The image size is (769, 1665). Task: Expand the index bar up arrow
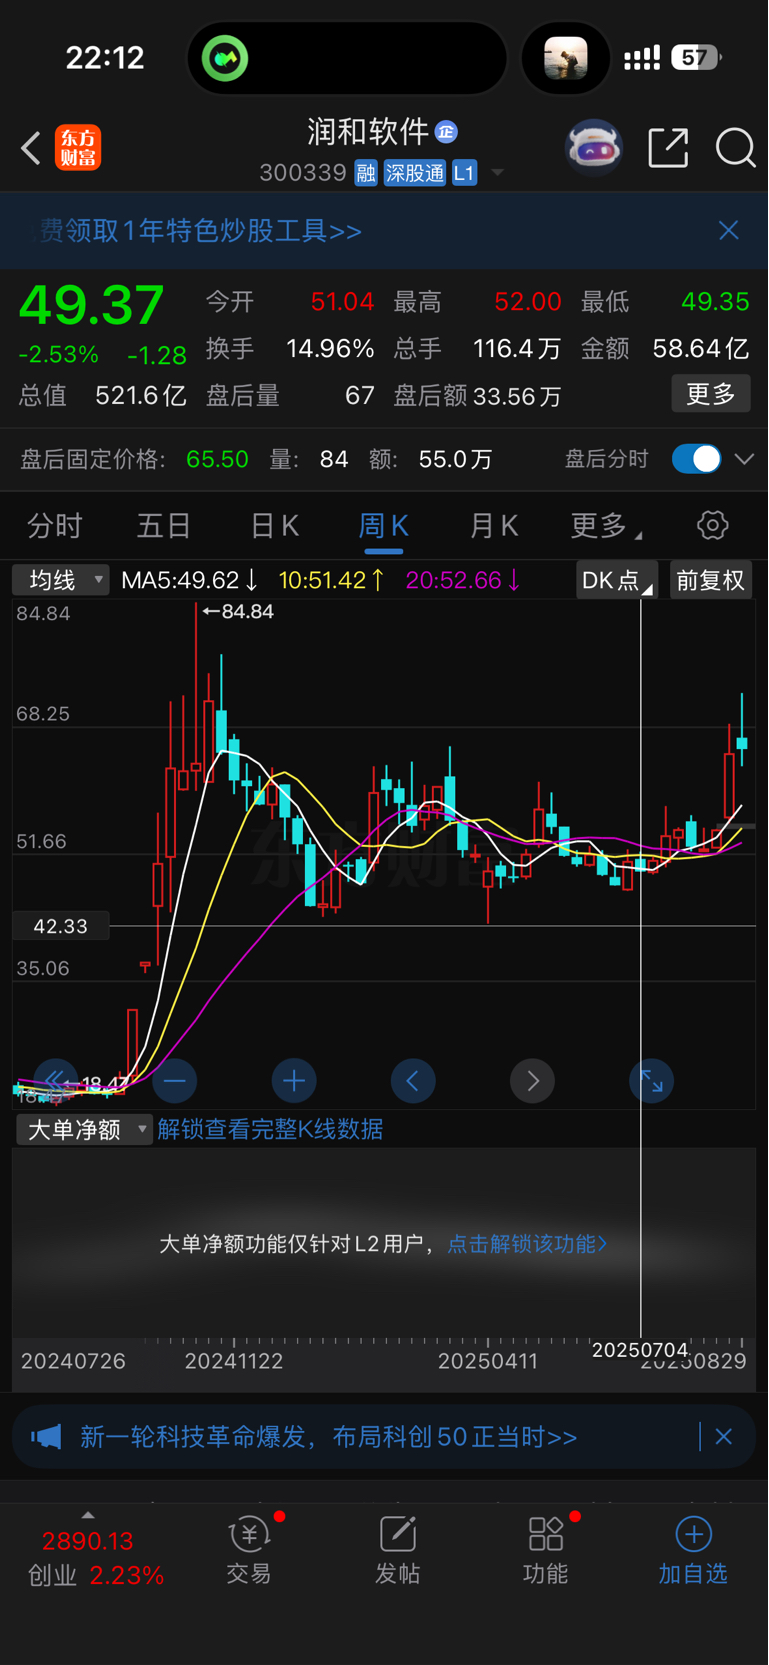pos(88,1515)
